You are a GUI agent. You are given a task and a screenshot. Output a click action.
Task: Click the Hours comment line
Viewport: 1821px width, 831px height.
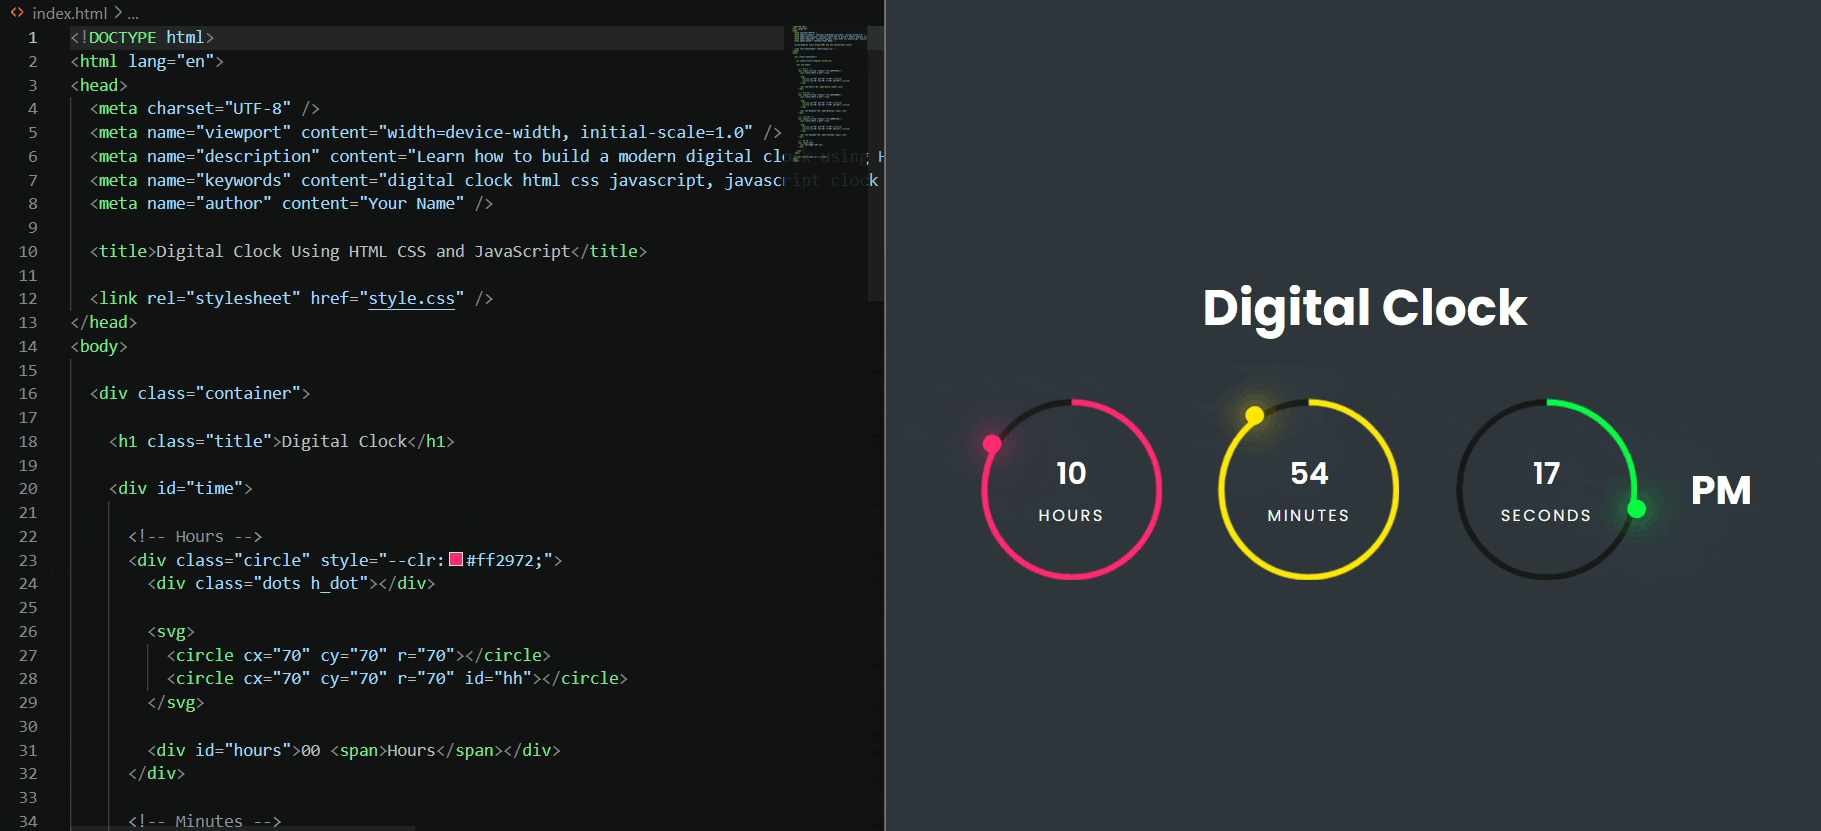[195, 536]
